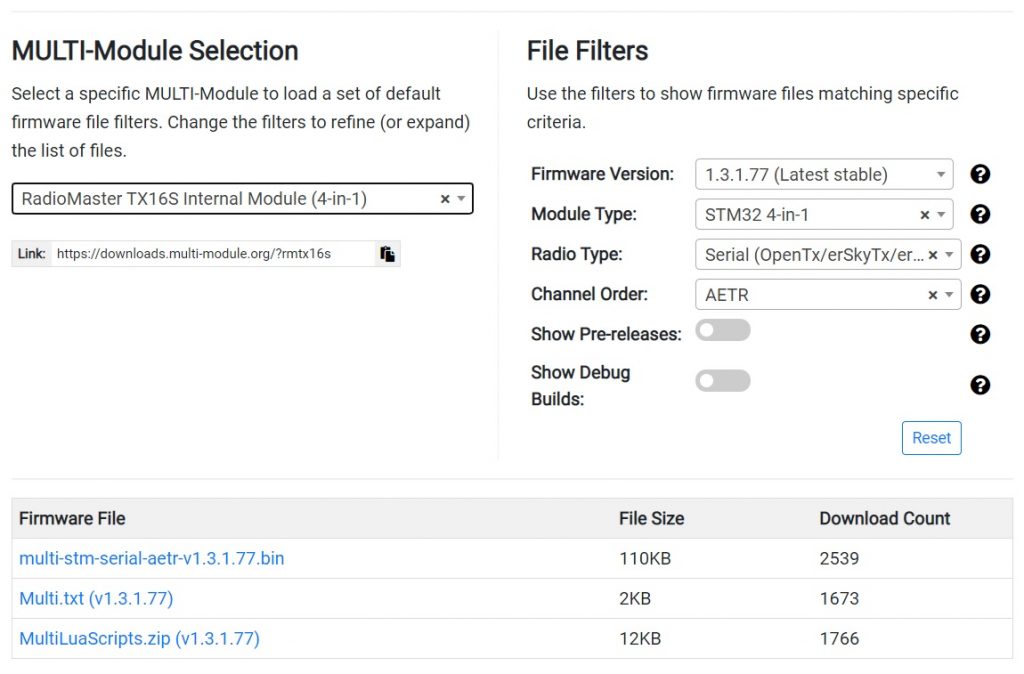Screen dimensions: 1024x674
Task: Open the Multi.txt file link
Action: pos(96,598)
